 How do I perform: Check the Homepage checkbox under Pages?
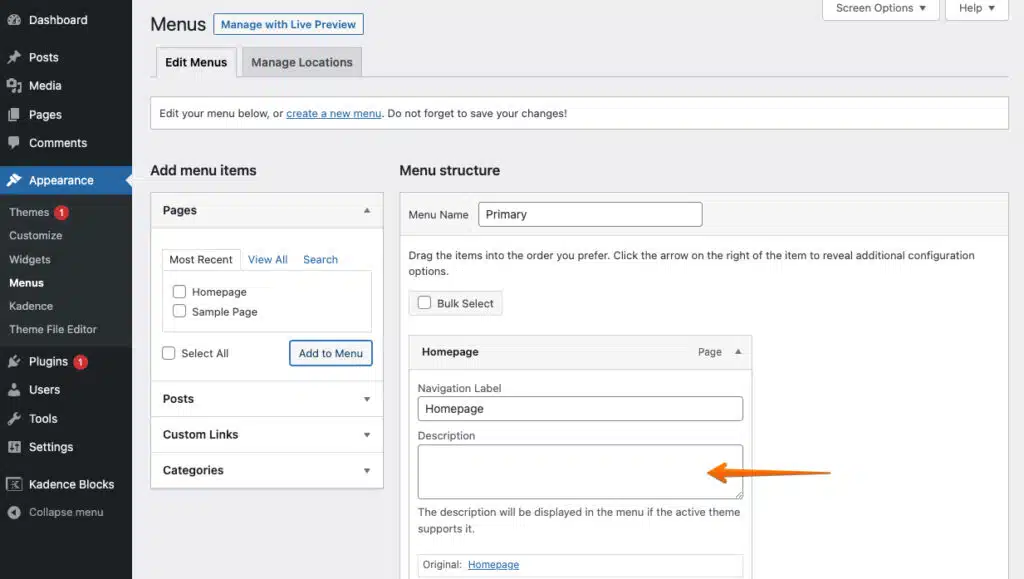(179, 291)
